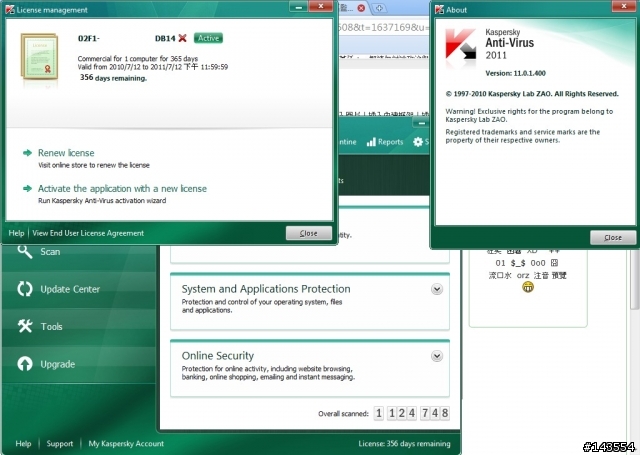Open the Tools section

tap(79, 326)
